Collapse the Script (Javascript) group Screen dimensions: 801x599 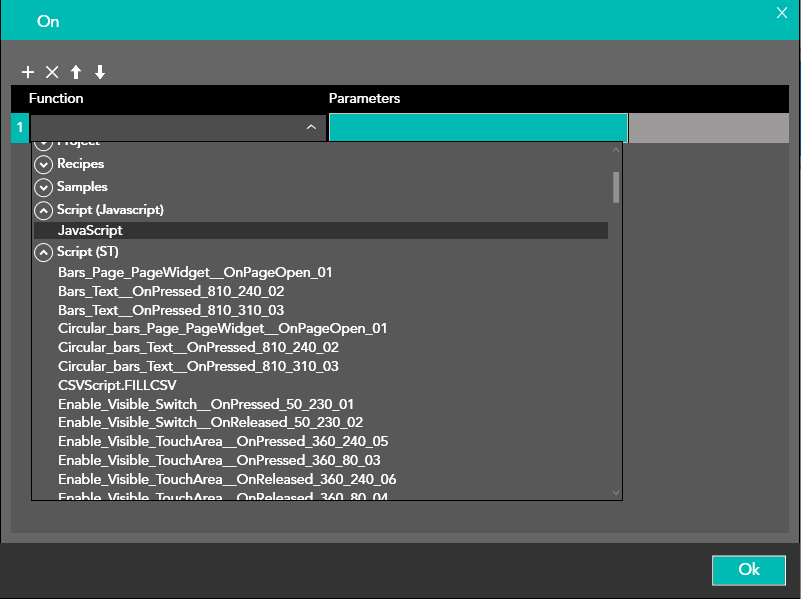point(43,210)
